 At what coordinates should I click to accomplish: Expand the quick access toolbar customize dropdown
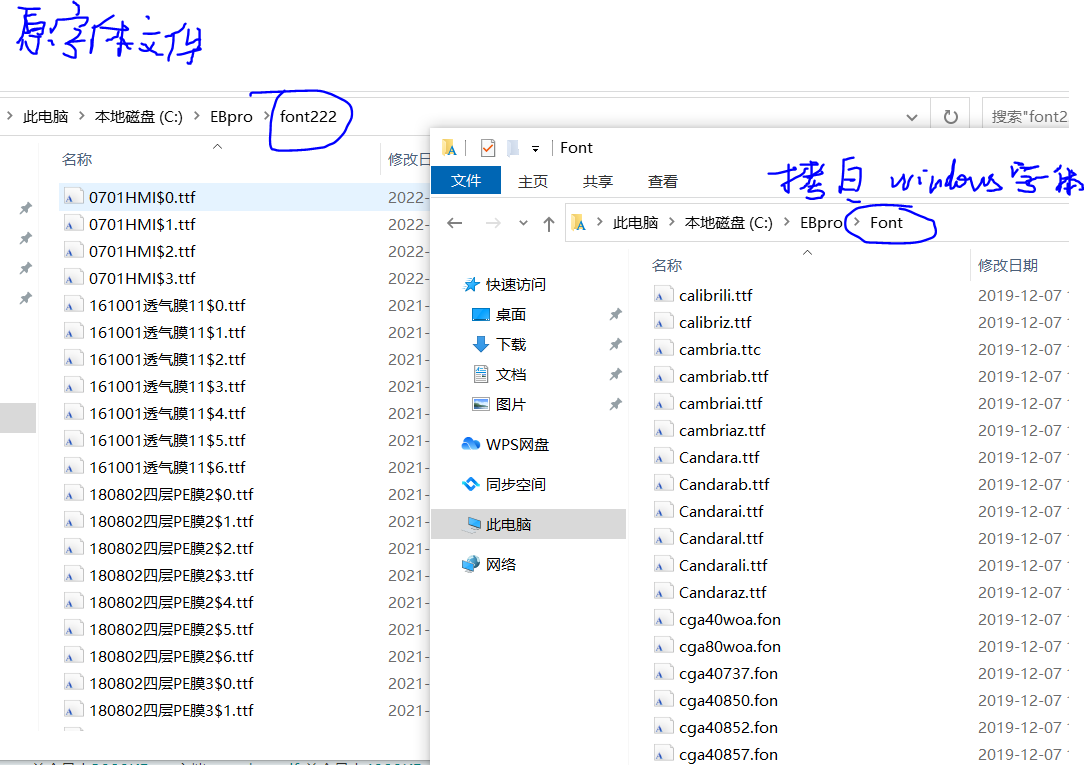[535, 149]
